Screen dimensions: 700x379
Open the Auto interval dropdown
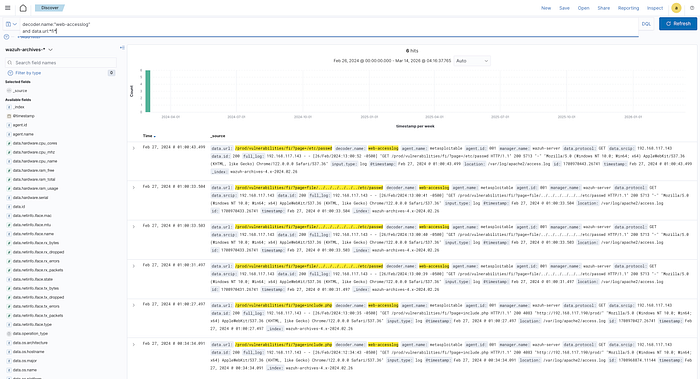point(472,61)
